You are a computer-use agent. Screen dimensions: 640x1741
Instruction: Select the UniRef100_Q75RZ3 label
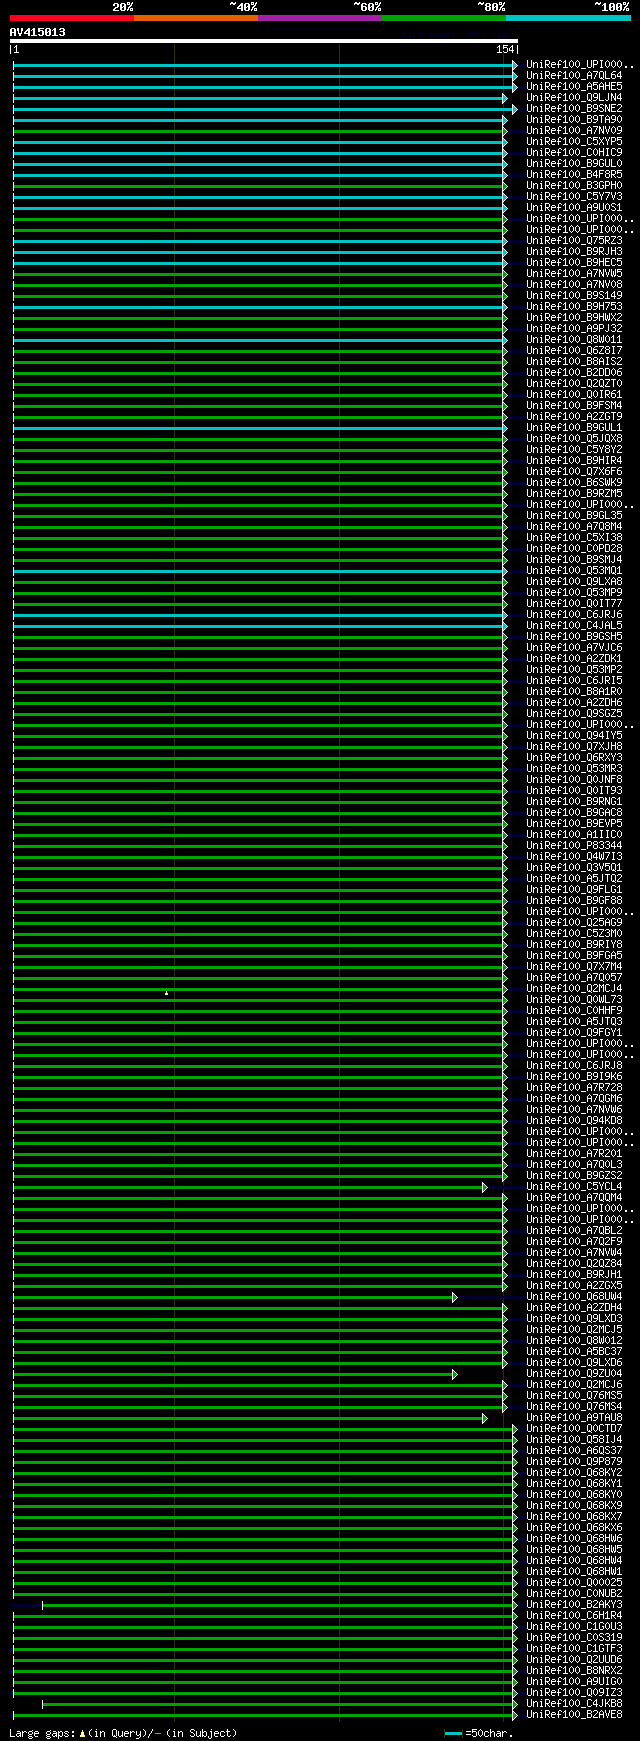click(574, 241)
